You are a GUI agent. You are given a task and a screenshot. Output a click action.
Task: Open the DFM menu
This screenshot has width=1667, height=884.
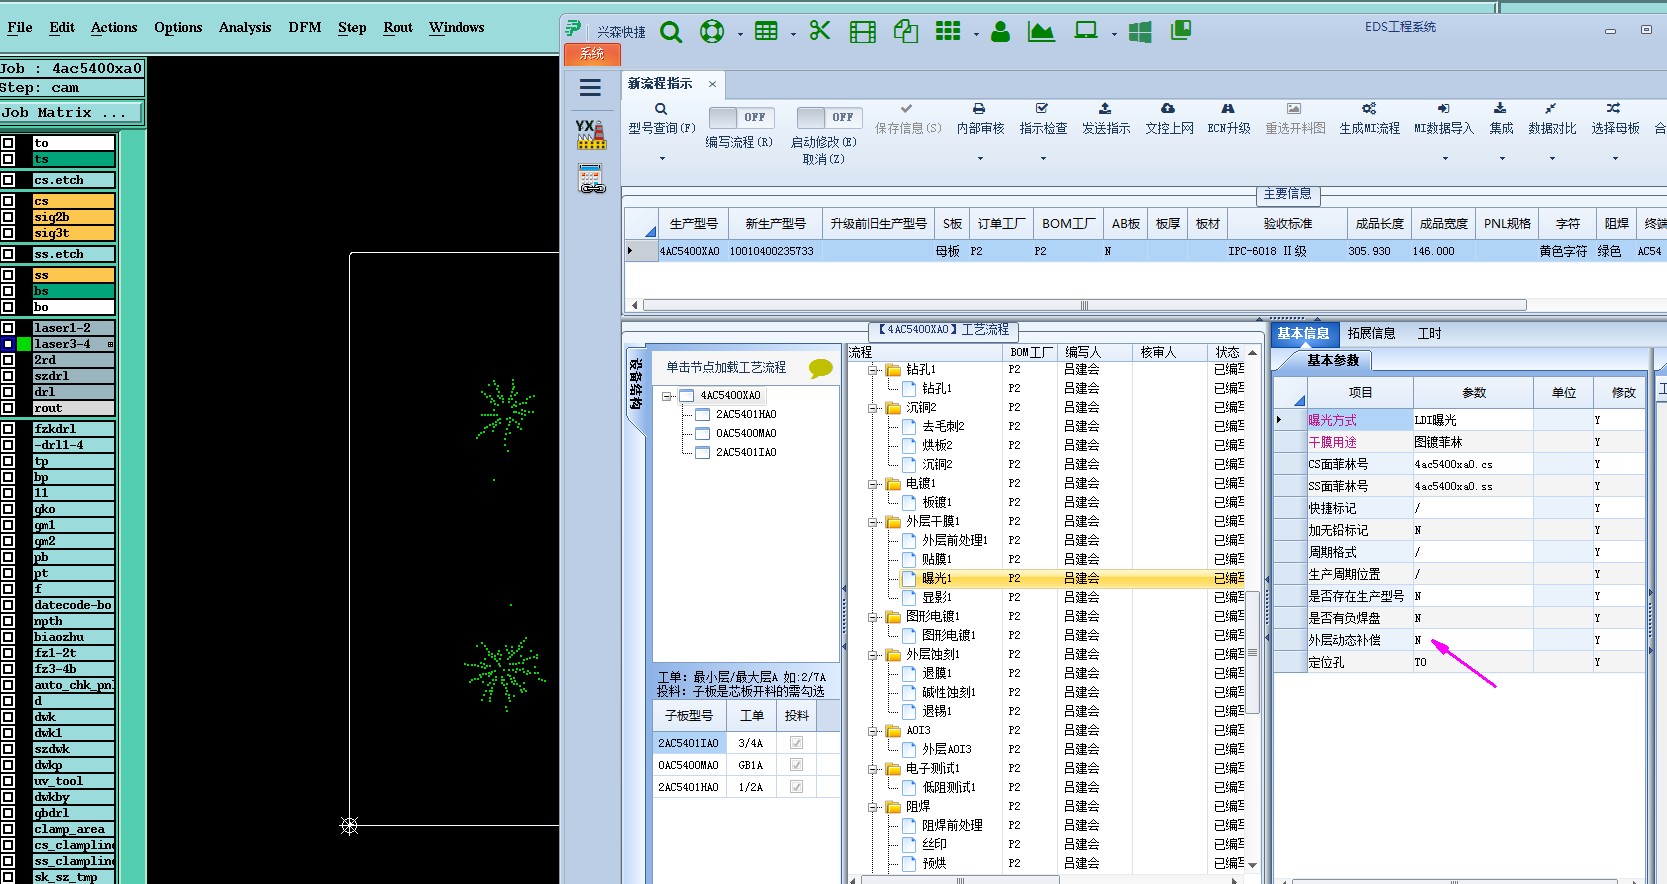click(x=305, y=27)
